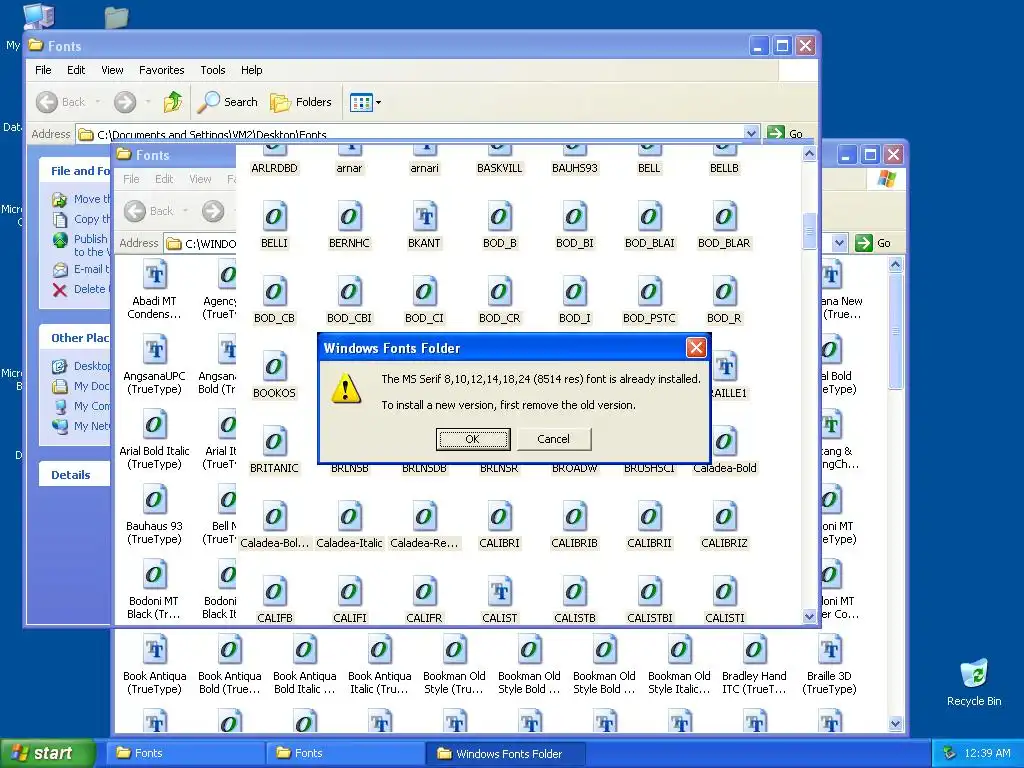Open the Start menu
Viewport: 1024px width, 768px height.
(x=48, y=753)
